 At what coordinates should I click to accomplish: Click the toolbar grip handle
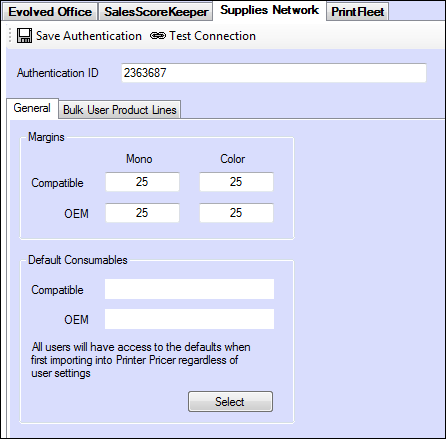pyautogui.click(x=10, y=35)
